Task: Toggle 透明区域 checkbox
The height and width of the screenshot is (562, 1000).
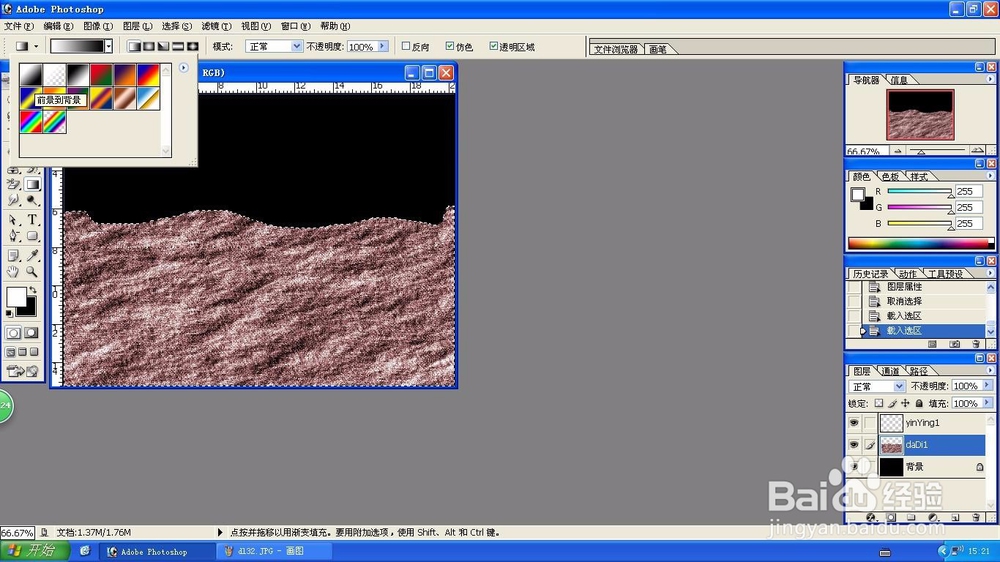Action: [x=493, y=46]
